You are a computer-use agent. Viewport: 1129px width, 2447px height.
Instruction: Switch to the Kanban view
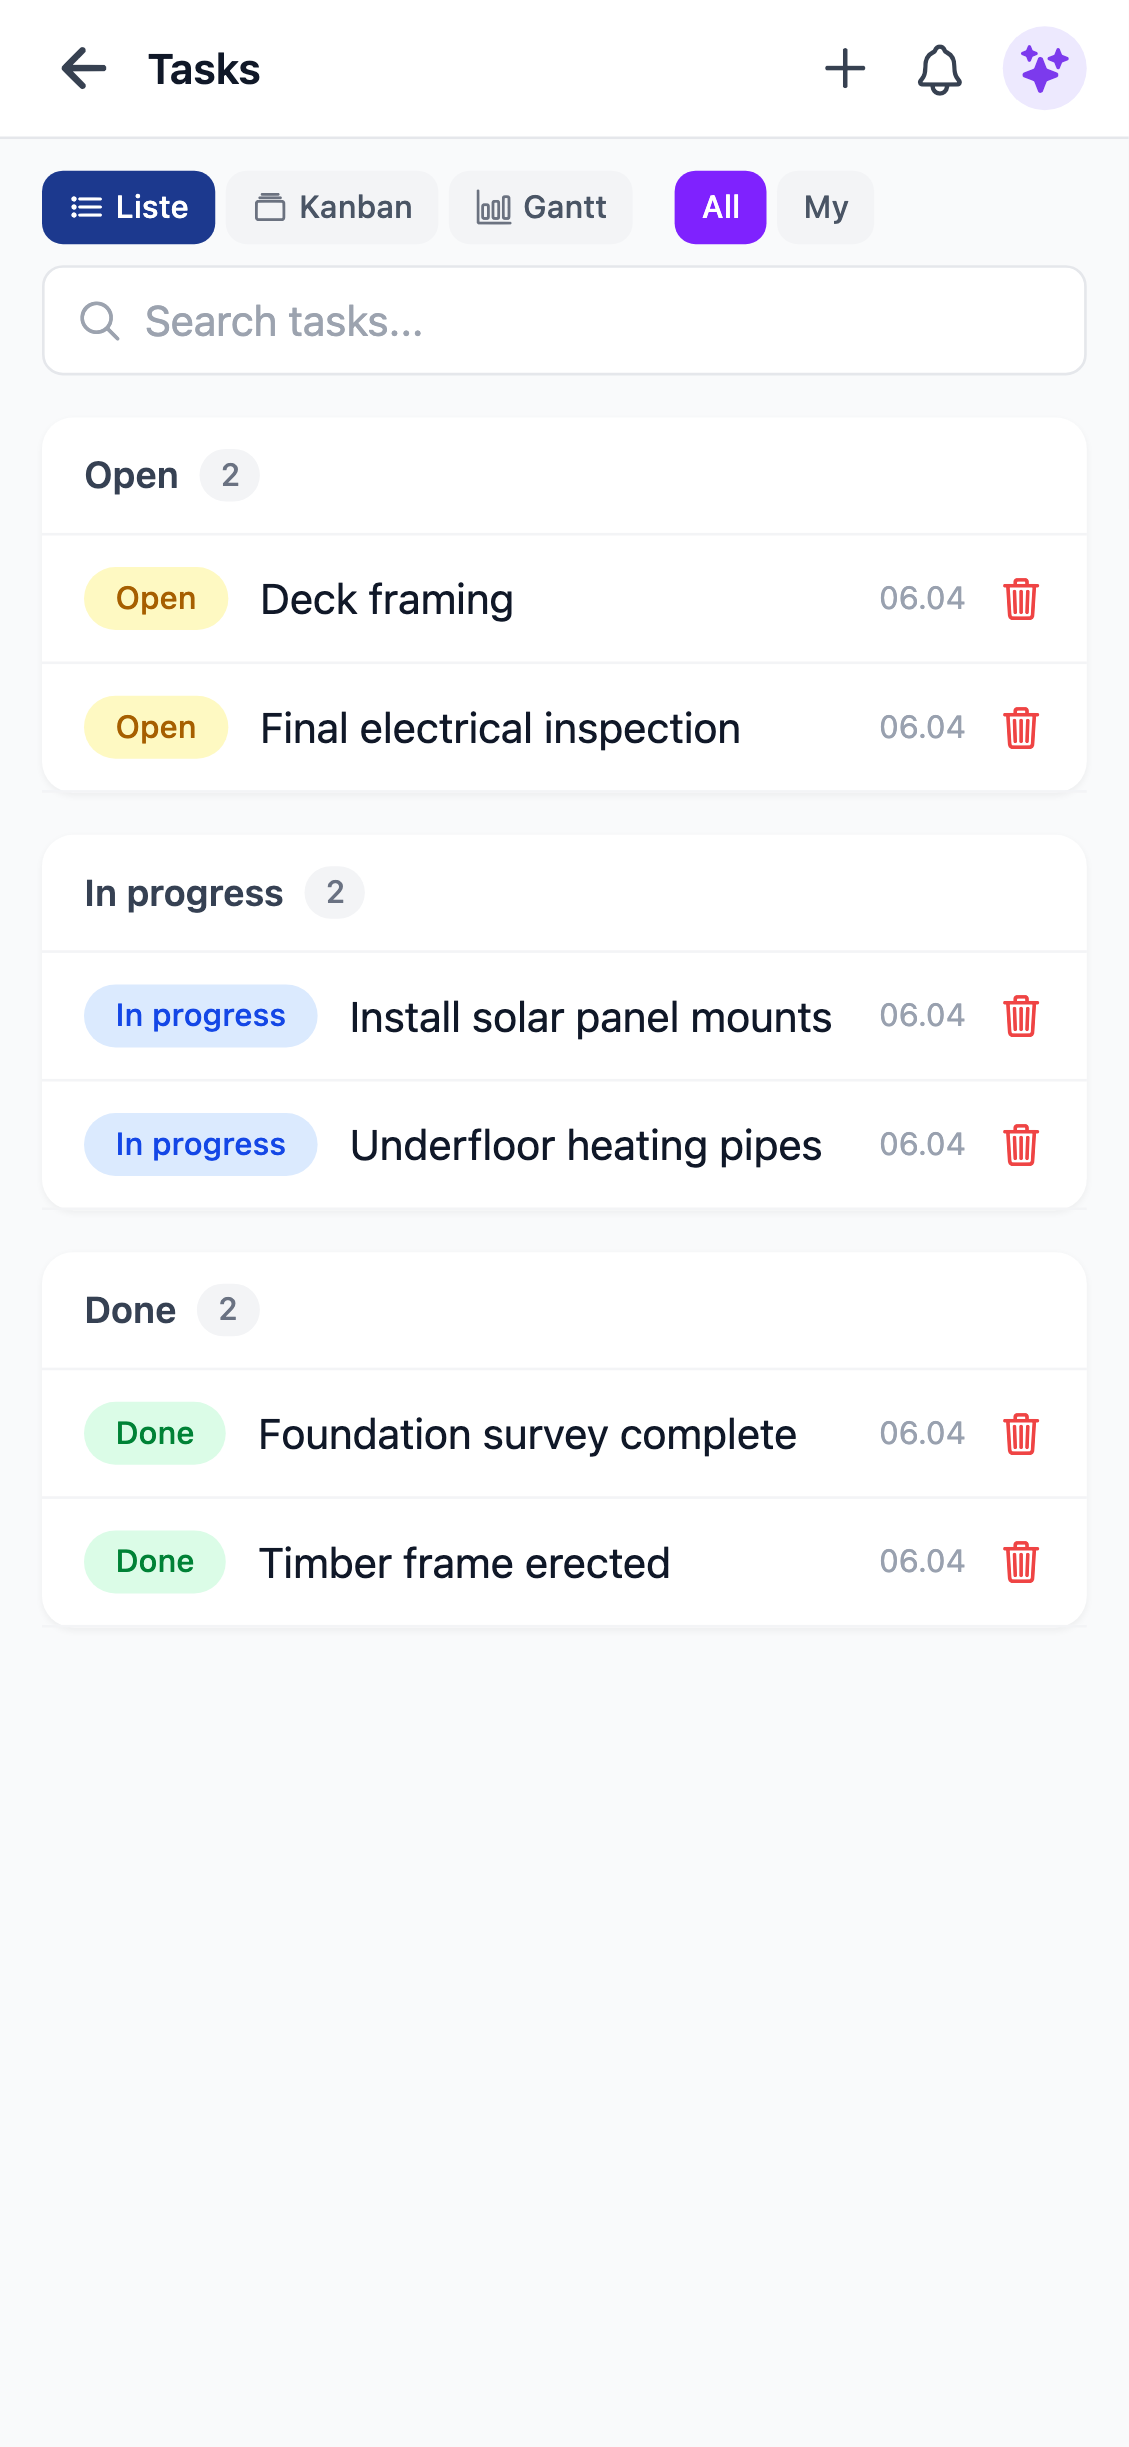click(332, 207)
